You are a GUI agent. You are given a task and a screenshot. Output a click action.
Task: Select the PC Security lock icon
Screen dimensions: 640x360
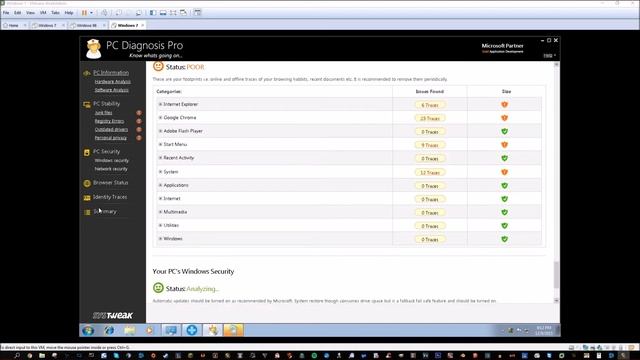click(x=87, y=152)
